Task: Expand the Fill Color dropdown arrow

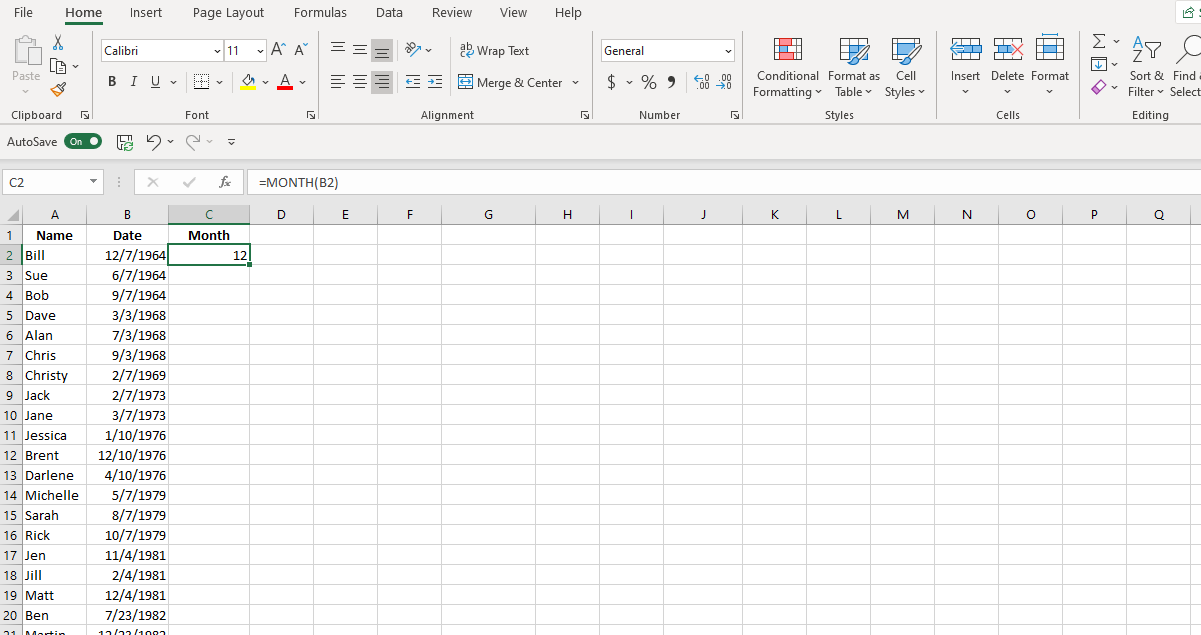Action: (x=265, y=82)
